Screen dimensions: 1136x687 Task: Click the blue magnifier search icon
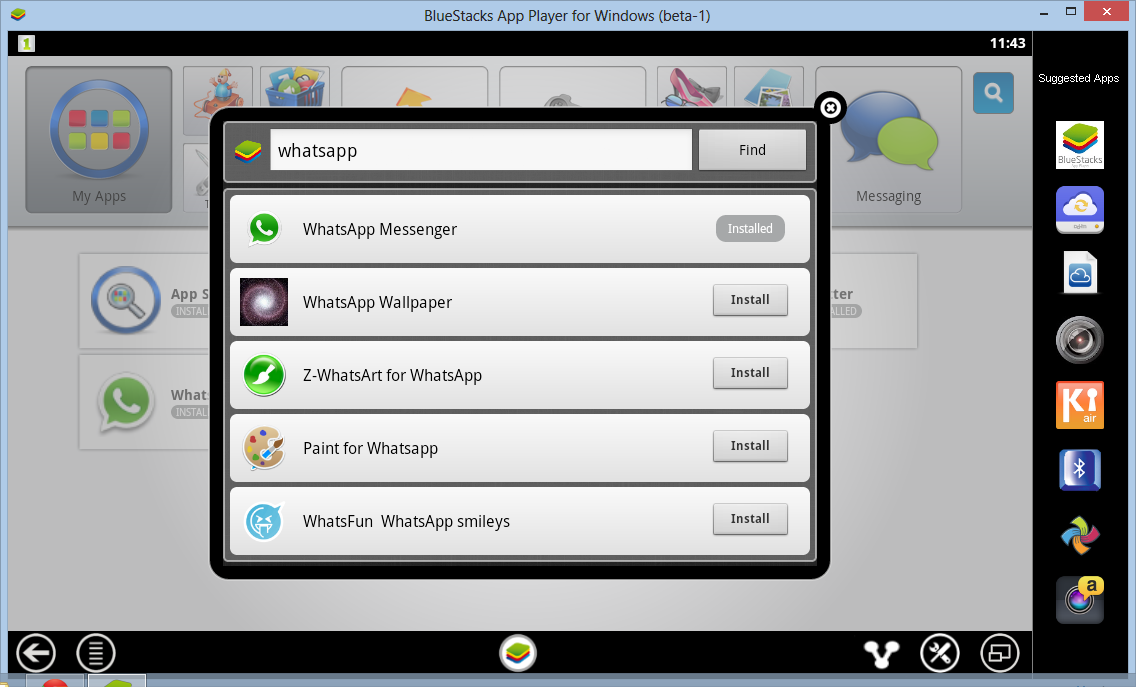(993, 93)
